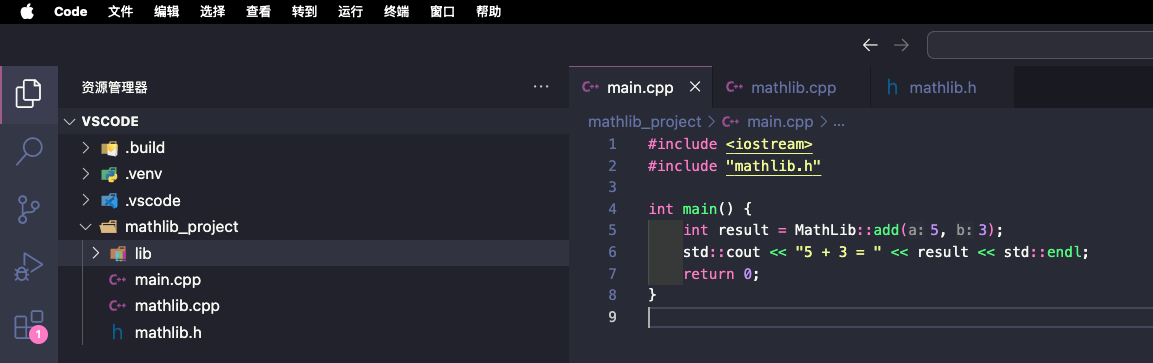1153x363 pixels.
Task: Open the Search view in activity bar
Action: coord(29,151)
